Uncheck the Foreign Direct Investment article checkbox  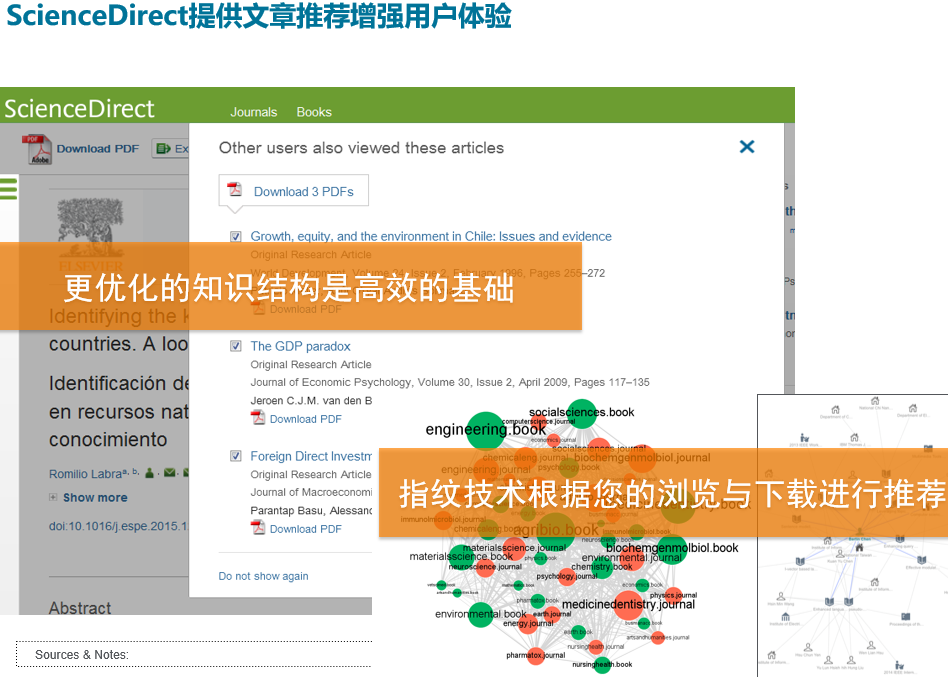236,456
